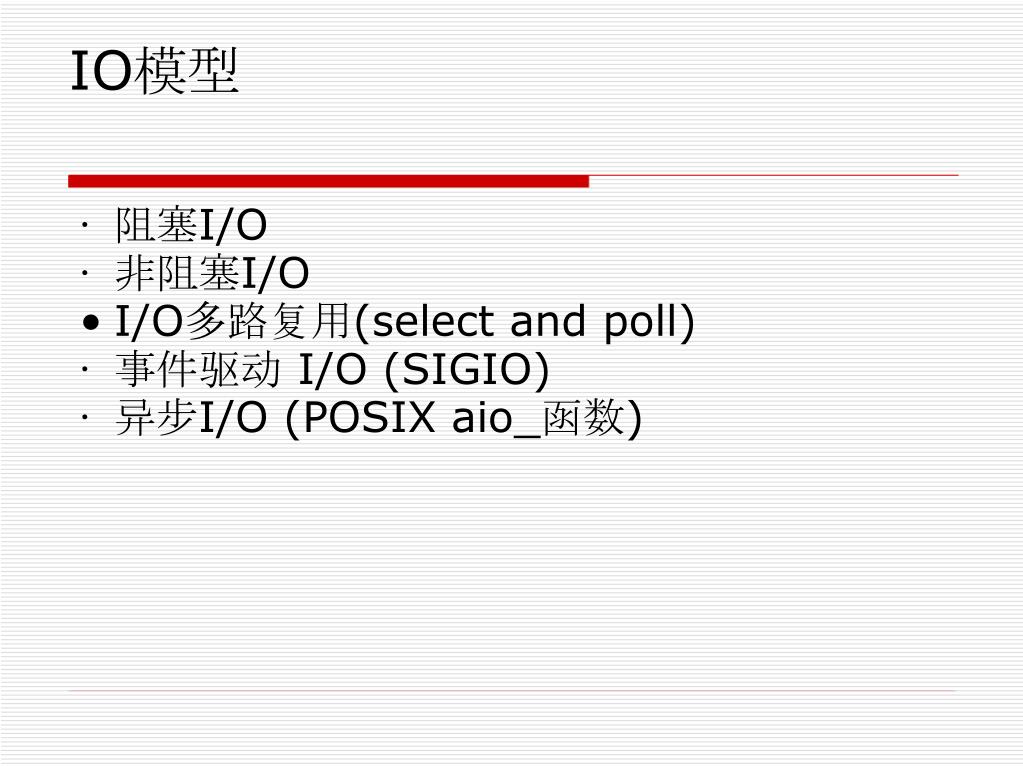Click the 非阻塞I/O bullet text
Screen dimensions: 1023x767
(212, 273)
